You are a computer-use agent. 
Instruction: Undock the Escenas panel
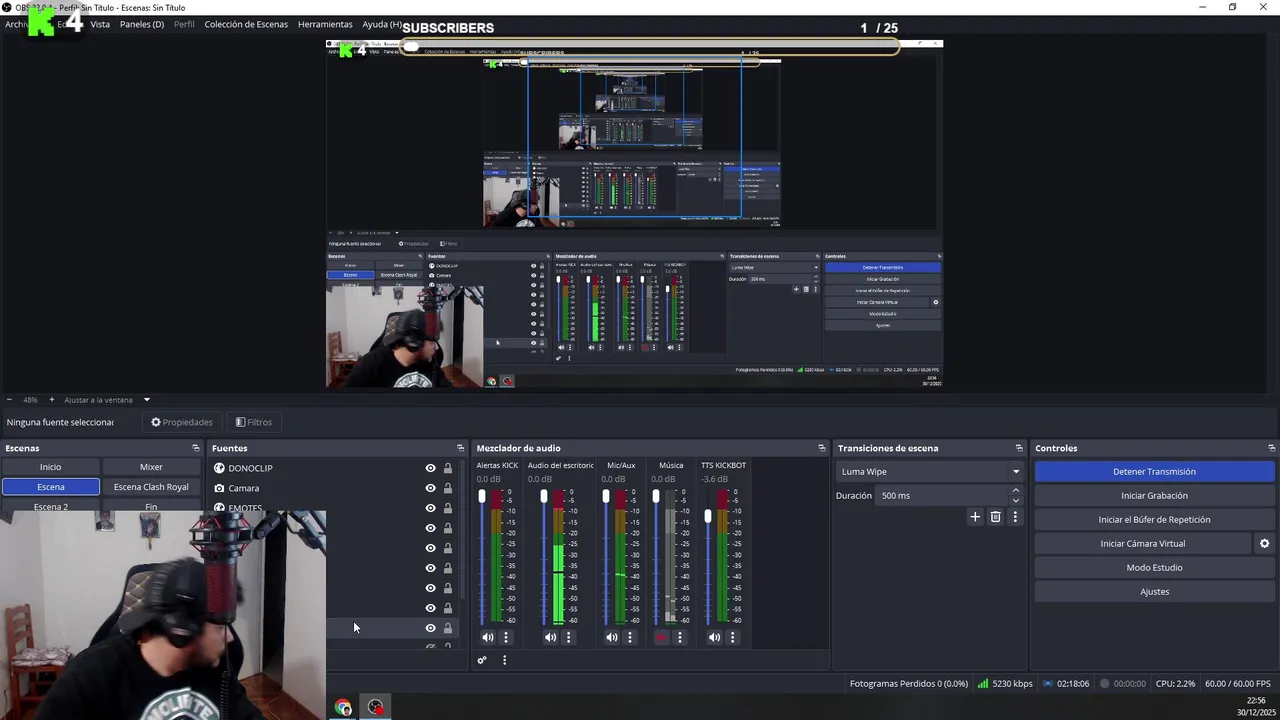pyautogui.click(x=196, y=448)
